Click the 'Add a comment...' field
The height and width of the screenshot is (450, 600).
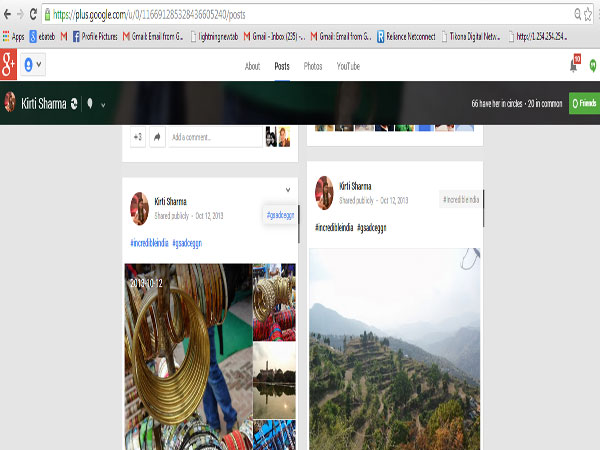pos(215,137)
